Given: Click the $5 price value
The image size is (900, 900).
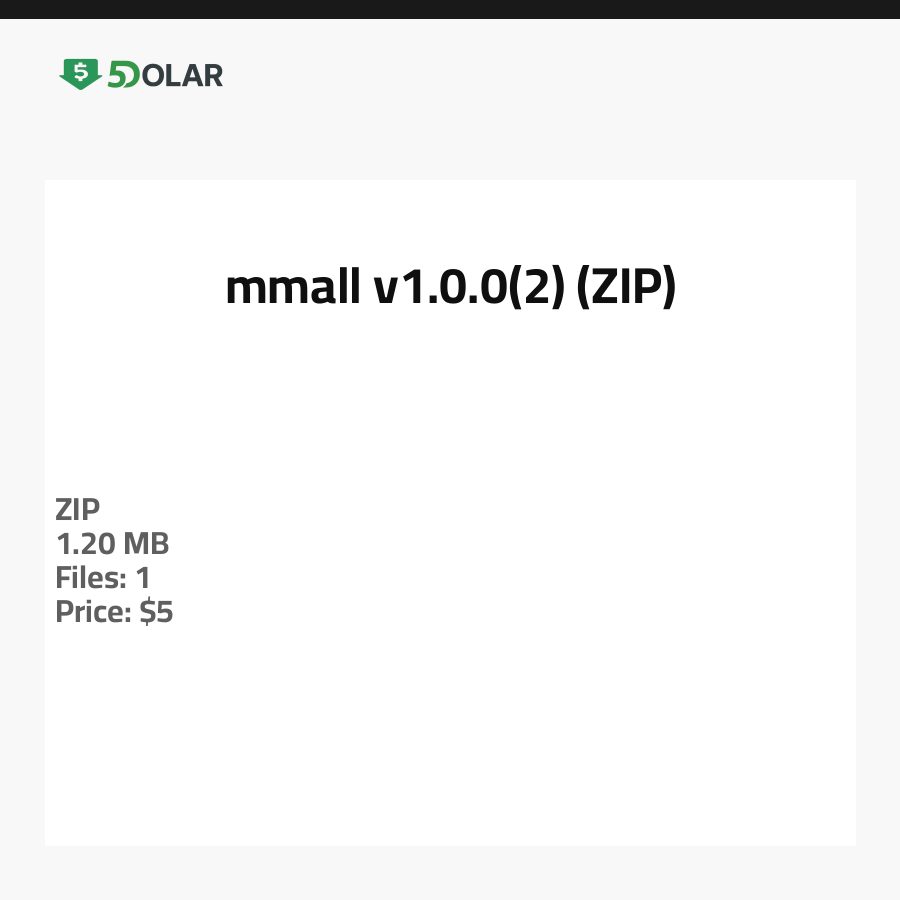Looking at the screenshot, I should point(156,612).
